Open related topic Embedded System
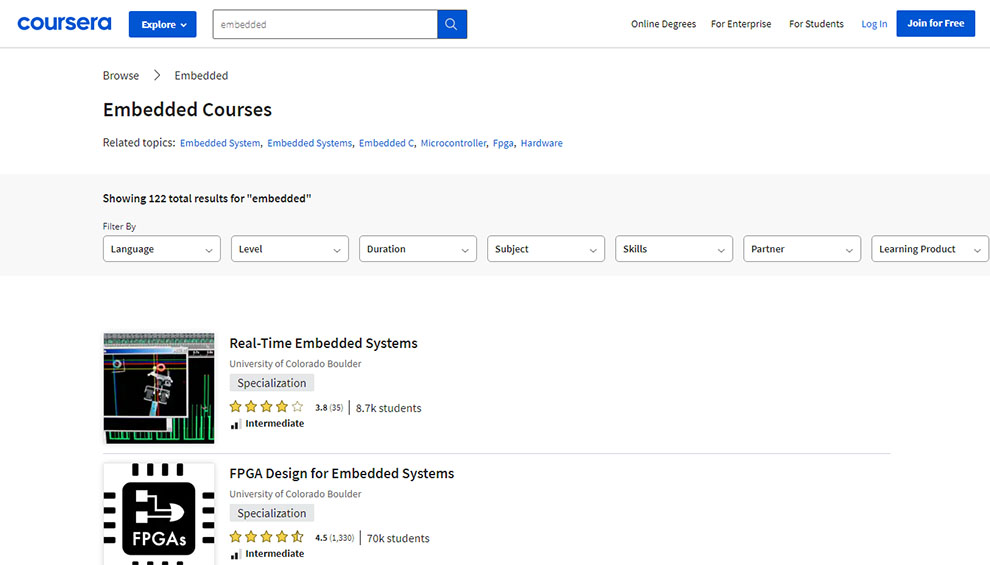Image resolution: width=990 pixels, height=565 pixels. (220, 143)
